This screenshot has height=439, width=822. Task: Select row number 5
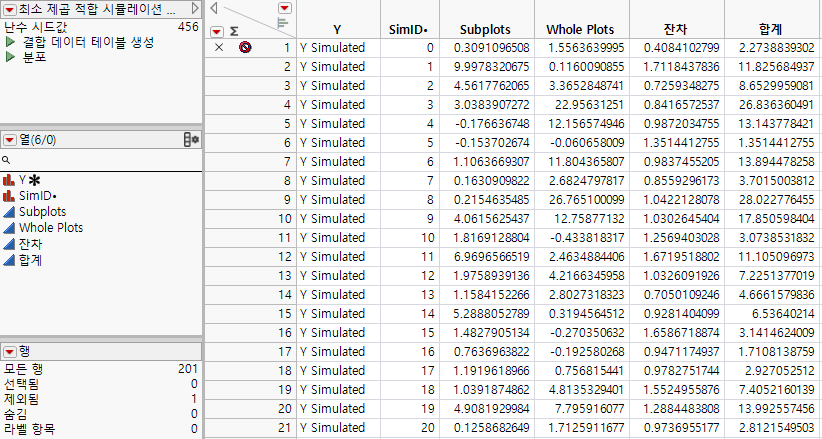[287, 124]
